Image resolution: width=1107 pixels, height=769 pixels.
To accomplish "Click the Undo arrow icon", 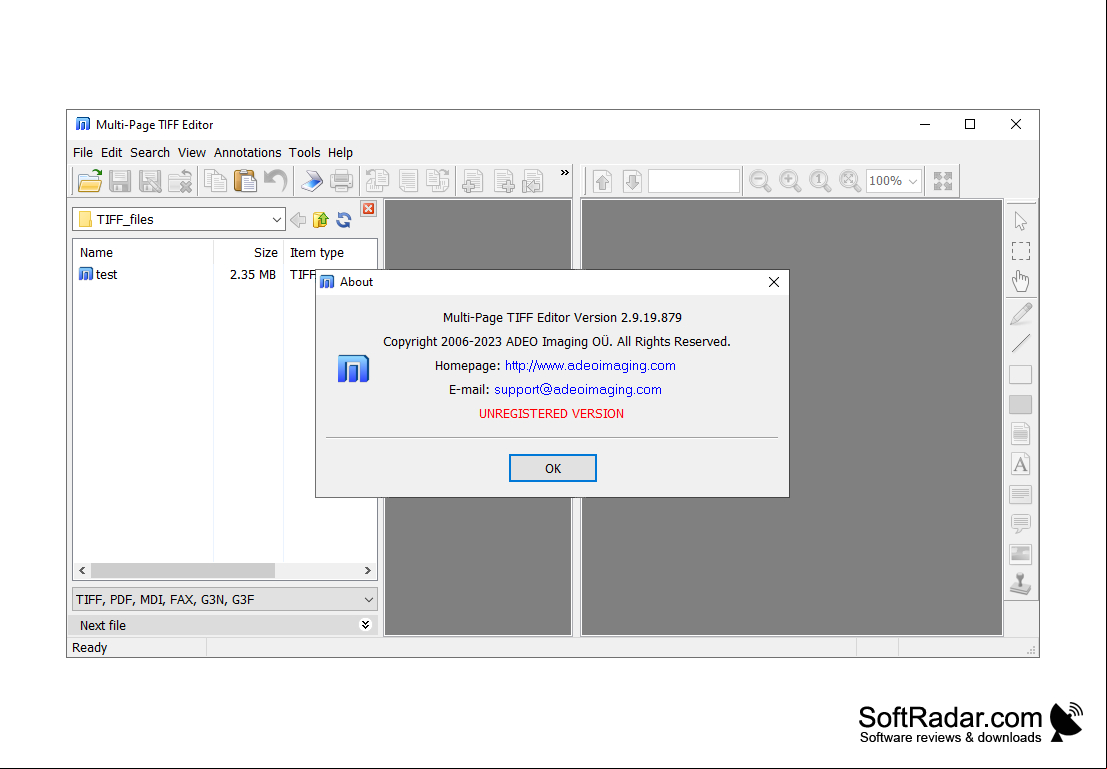I will click(275, 181).
